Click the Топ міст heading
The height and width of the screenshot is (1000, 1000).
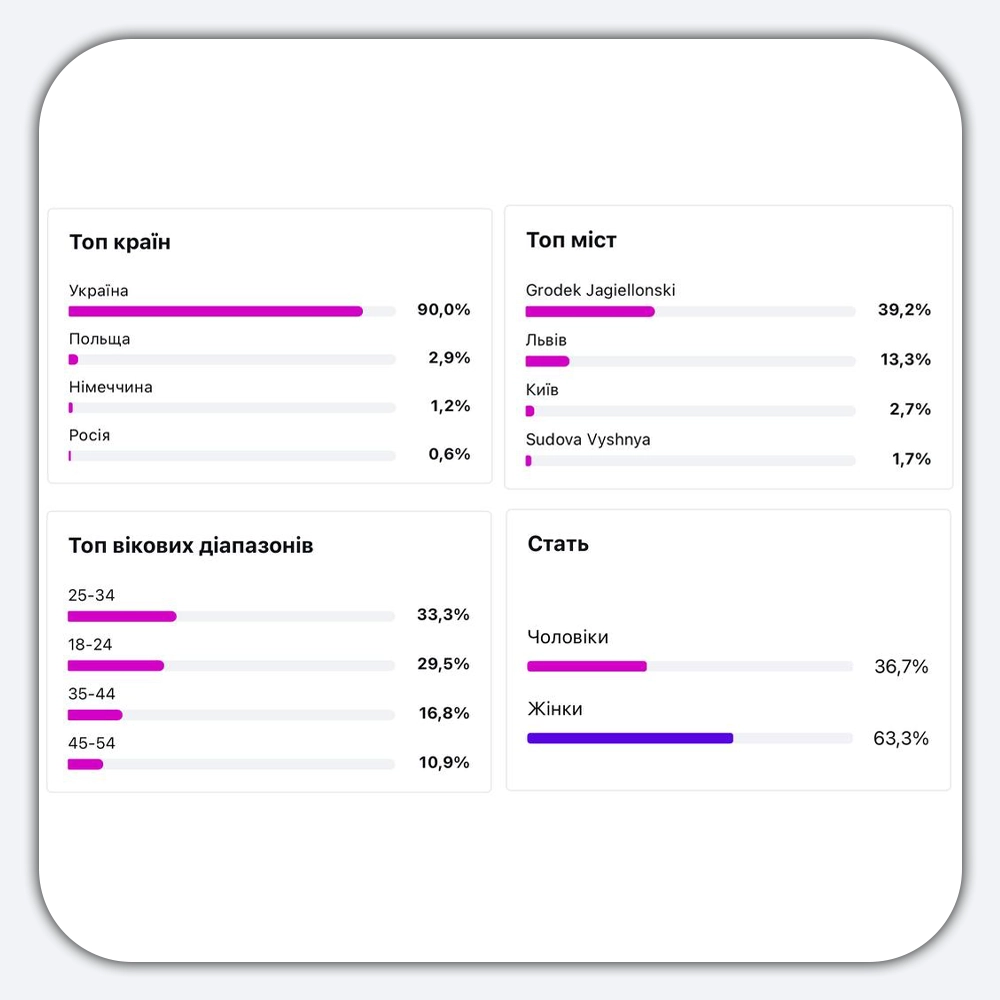point(571,240)
